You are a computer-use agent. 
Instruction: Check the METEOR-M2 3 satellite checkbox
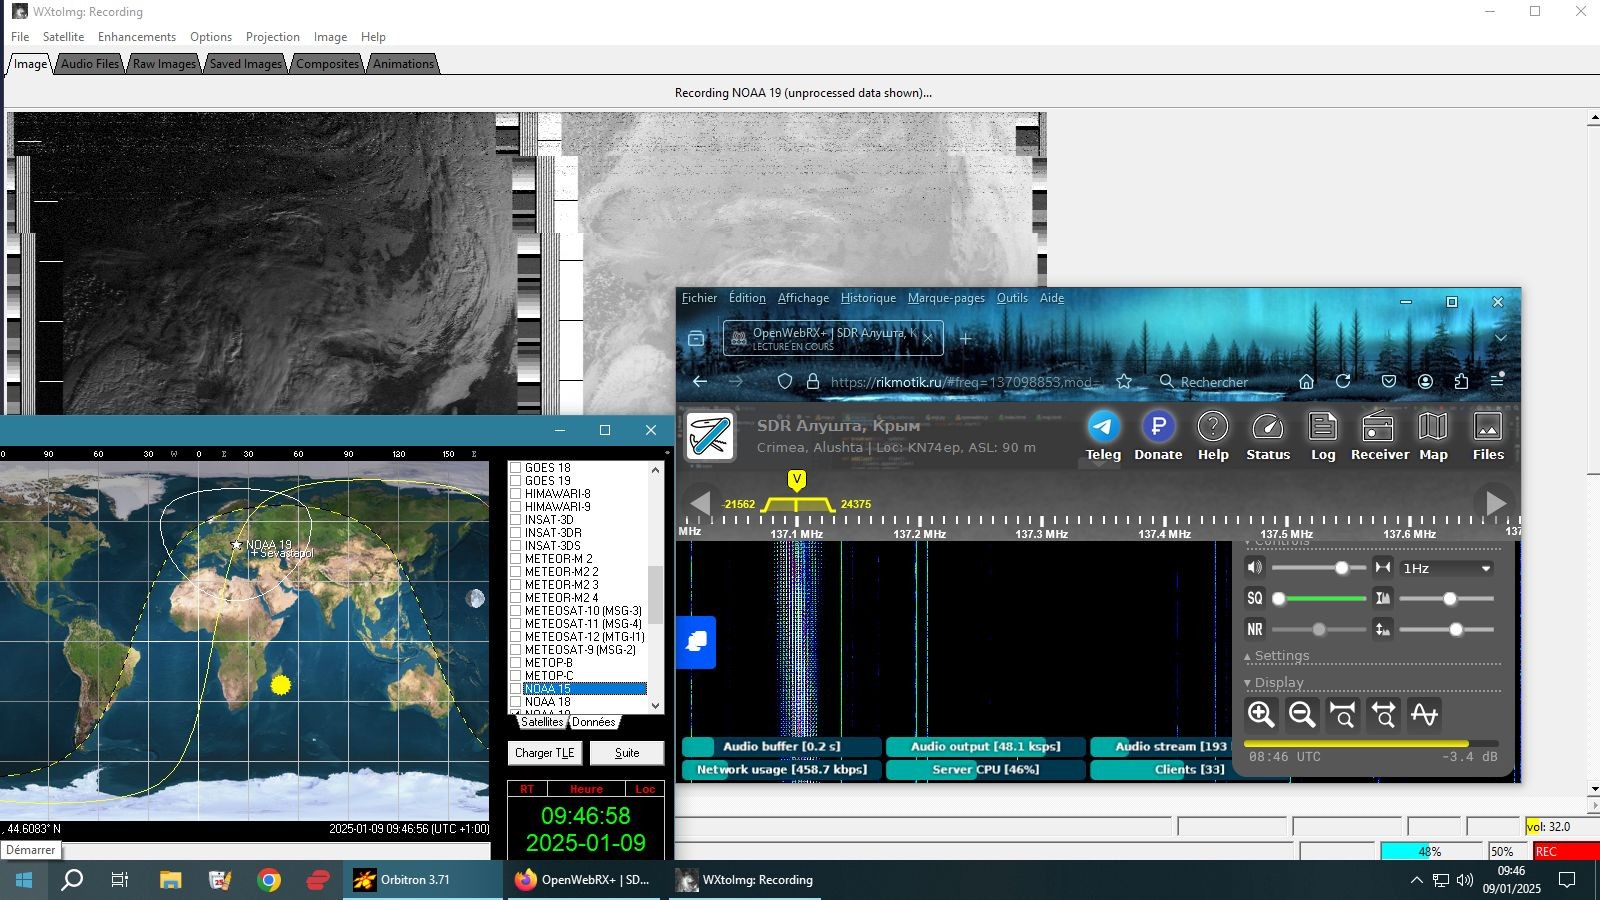point(516,585)
